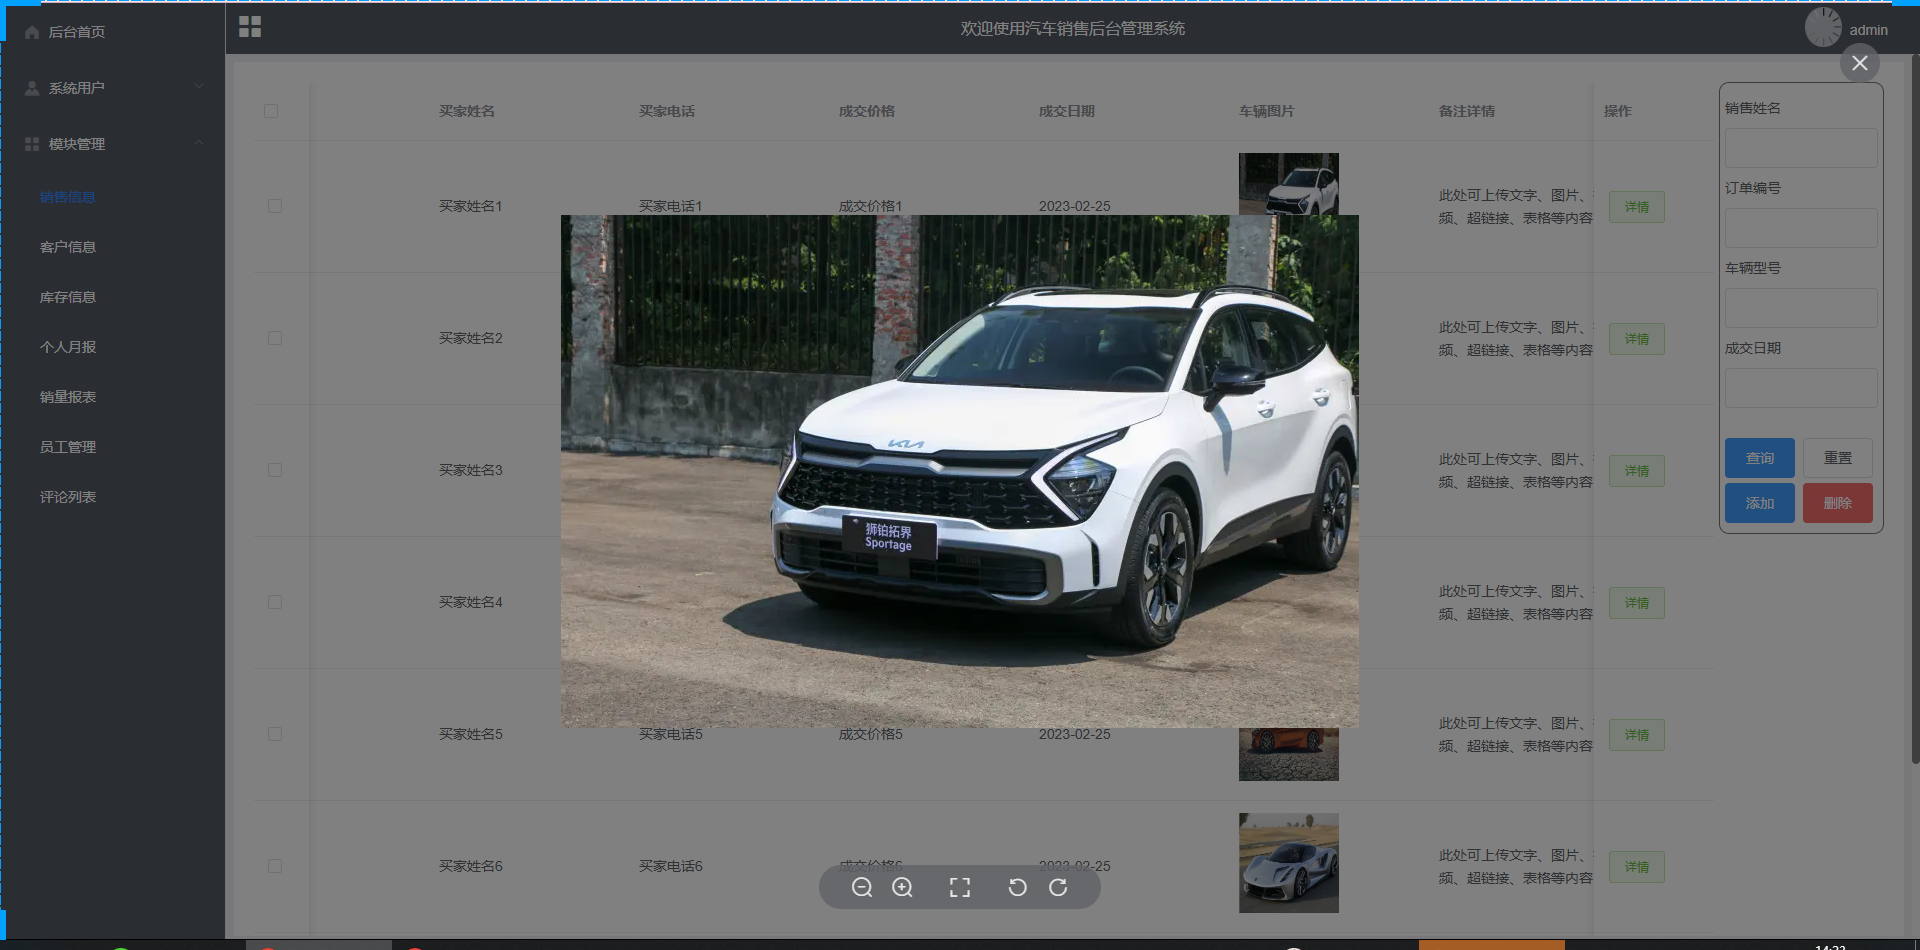Close the image preview overlay

(1859, 63)
